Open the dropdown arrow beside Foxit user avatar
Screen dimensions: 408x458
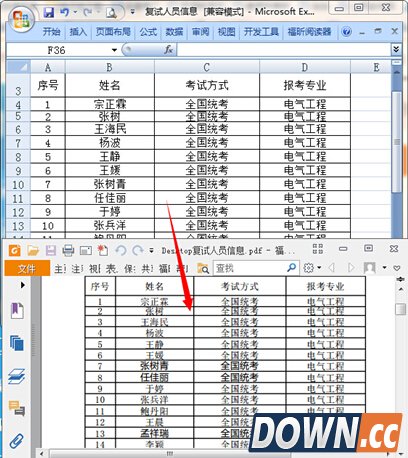click(384, 268)
